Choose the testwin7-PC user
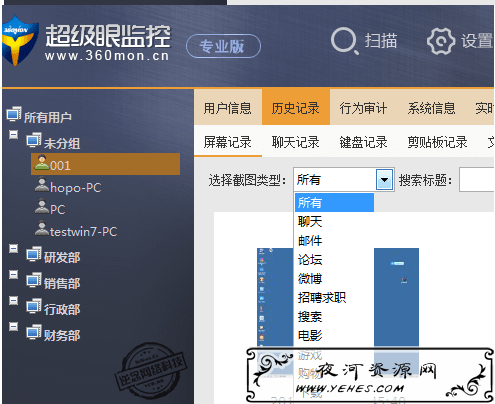The width and height of the screenshot is (495, 404). (76, 231)
